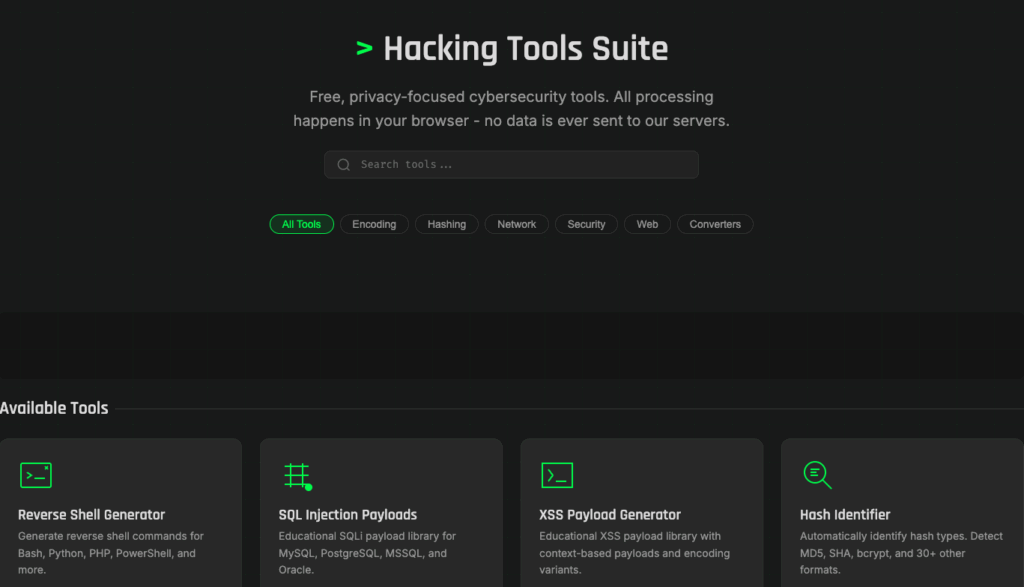Filter tools by Encoding category
Image resolution: width=1024 pixels, height=587 pixels.
(x=374, y=224)
